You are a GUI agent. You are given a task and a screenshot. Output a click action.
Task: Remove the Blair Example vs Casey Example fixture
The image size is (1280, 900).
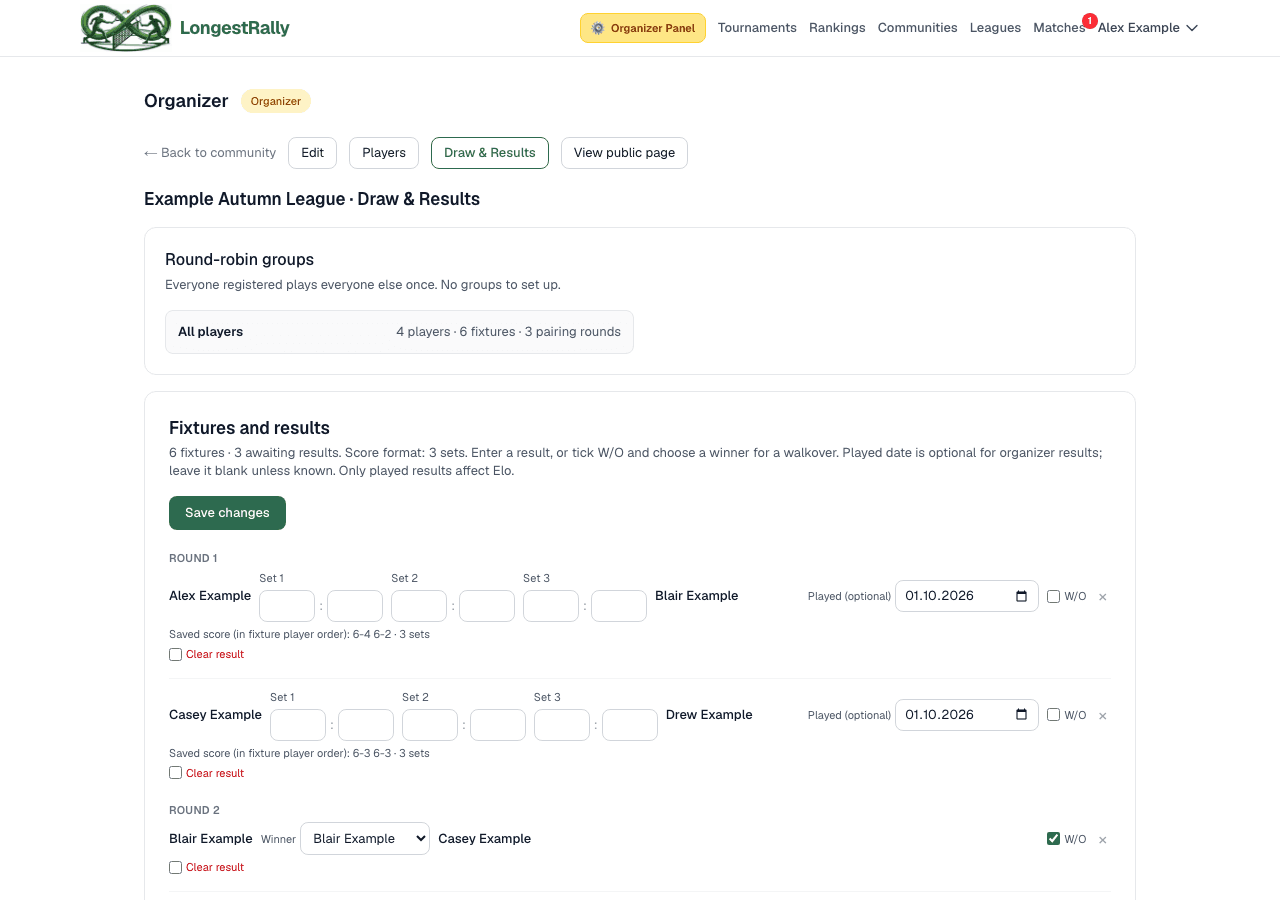click(x=1103, y=840)
